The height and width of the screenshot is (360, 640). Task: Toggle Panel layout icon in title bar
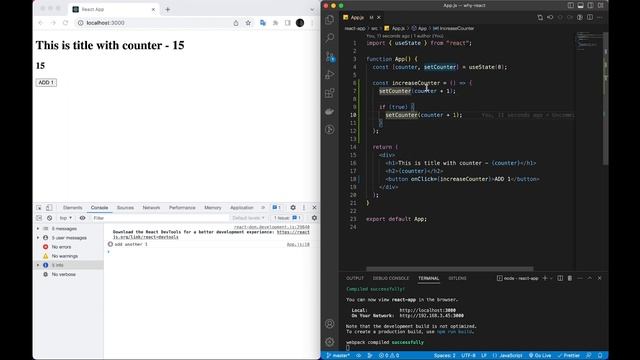(x=580, y=5)
